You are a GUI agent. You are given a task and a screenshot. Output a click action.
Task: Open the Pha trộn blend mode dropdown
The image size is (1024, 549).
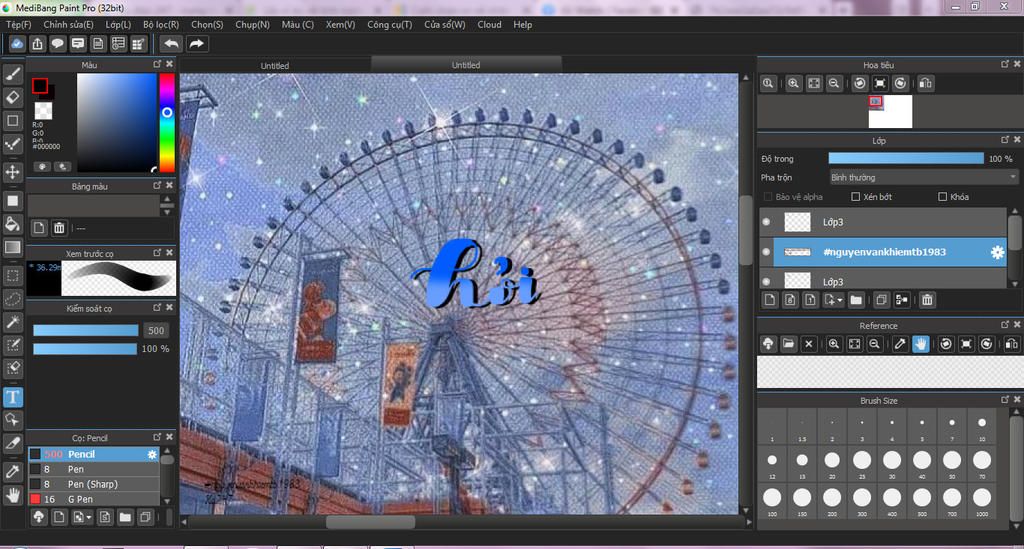[923, 178]
